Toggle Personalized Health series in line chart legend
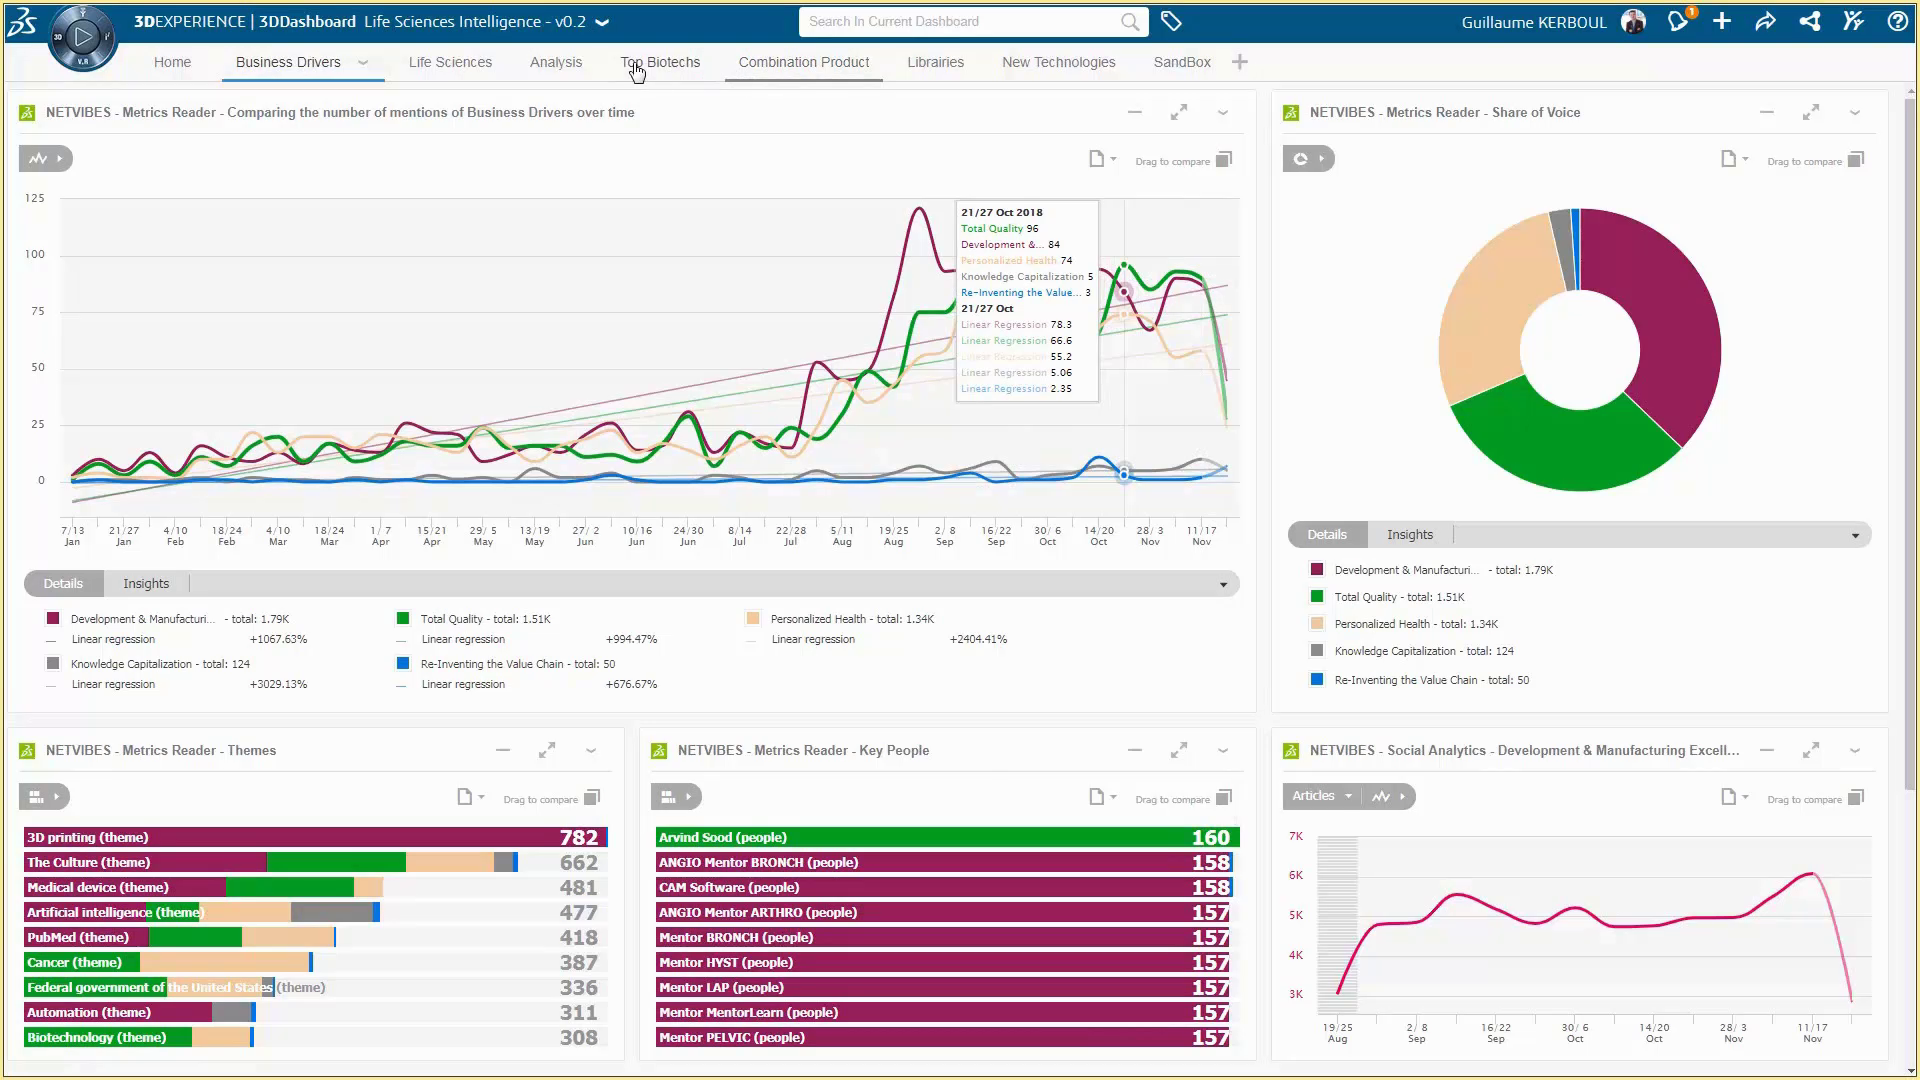The image size is (1920, 1080). click(753, 619)
